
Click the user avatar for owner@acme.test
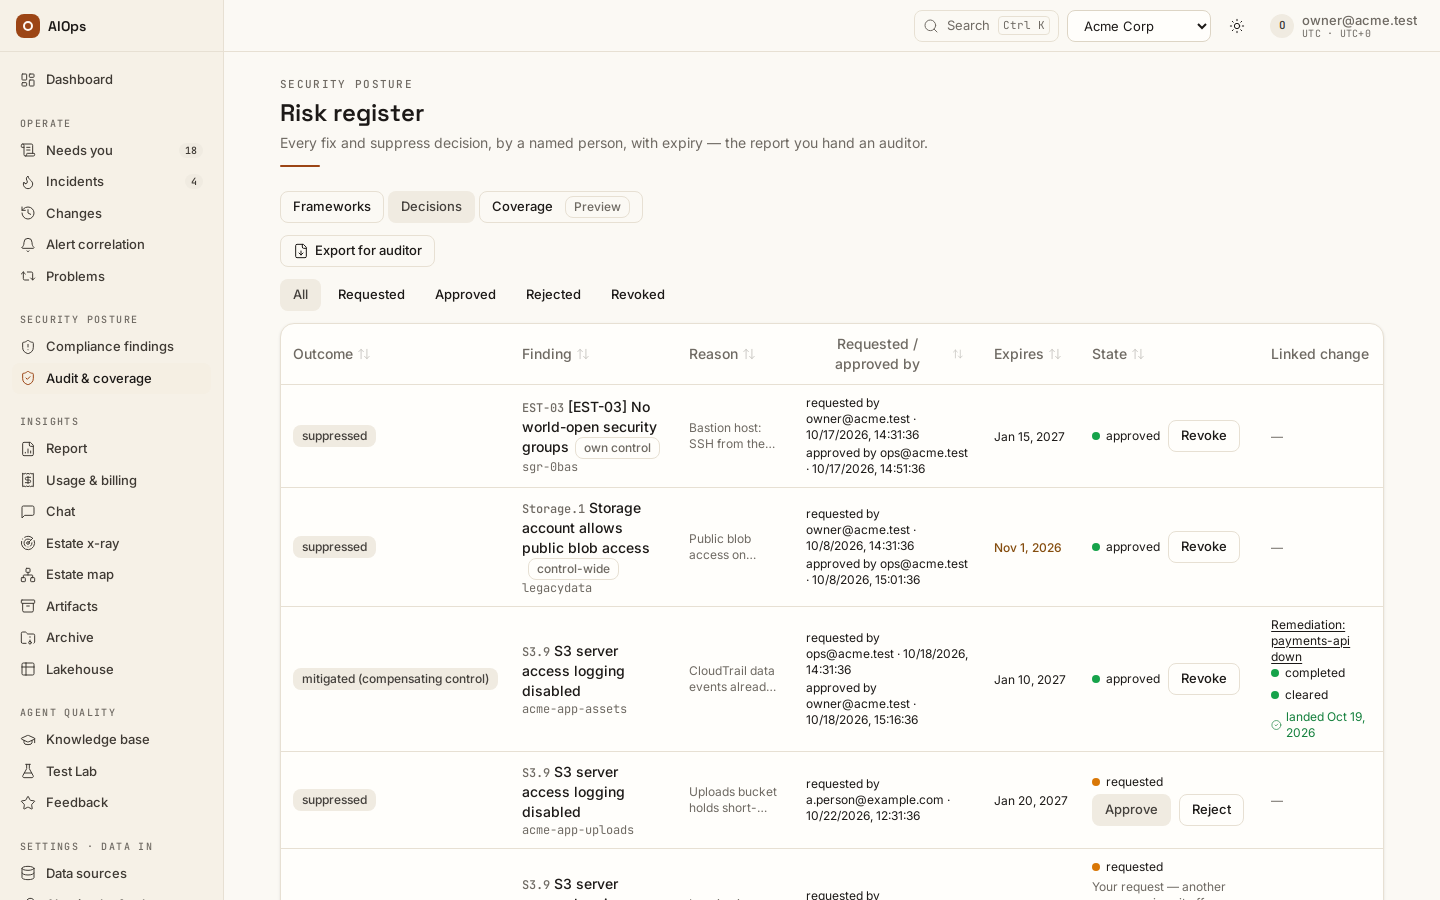pyautogui.click(x=1282, y=26)
